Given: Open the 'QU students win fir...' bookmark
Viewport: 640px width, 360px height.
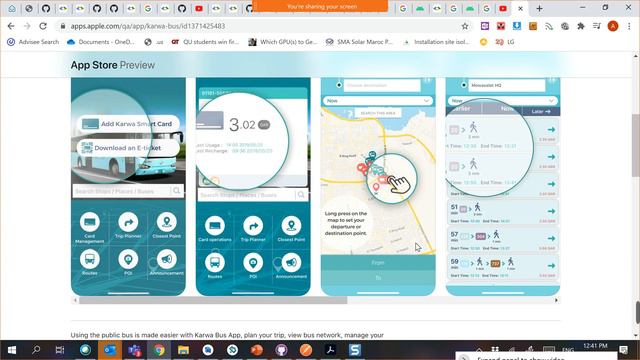Looking at the screenshot, I should 205,42.
